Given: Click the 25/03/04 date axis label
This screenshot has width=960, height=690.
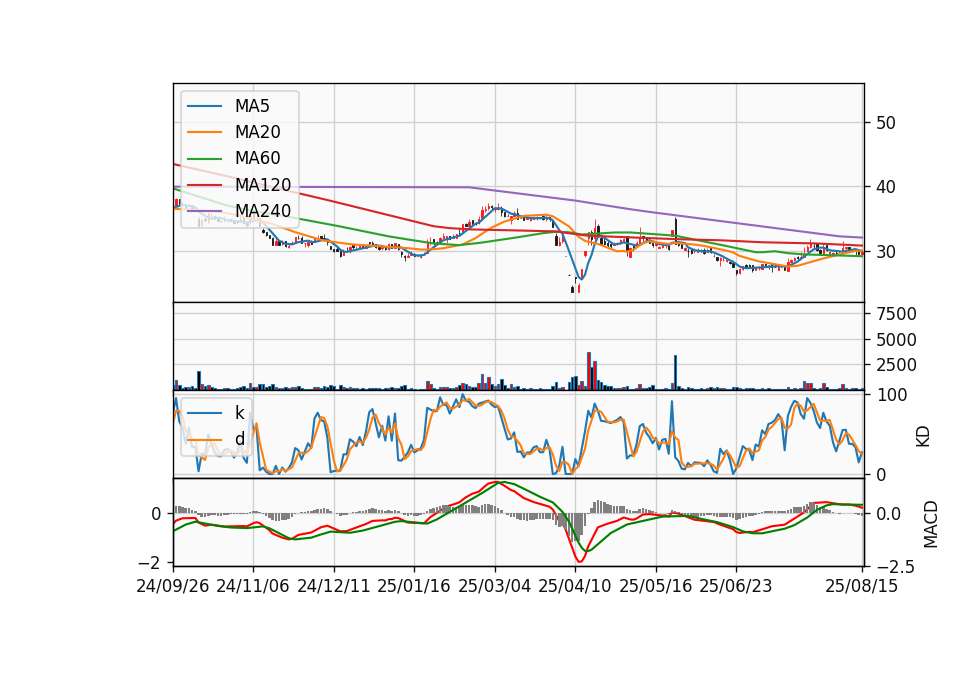Looking at the screenshot, I should tap(495, 586).
